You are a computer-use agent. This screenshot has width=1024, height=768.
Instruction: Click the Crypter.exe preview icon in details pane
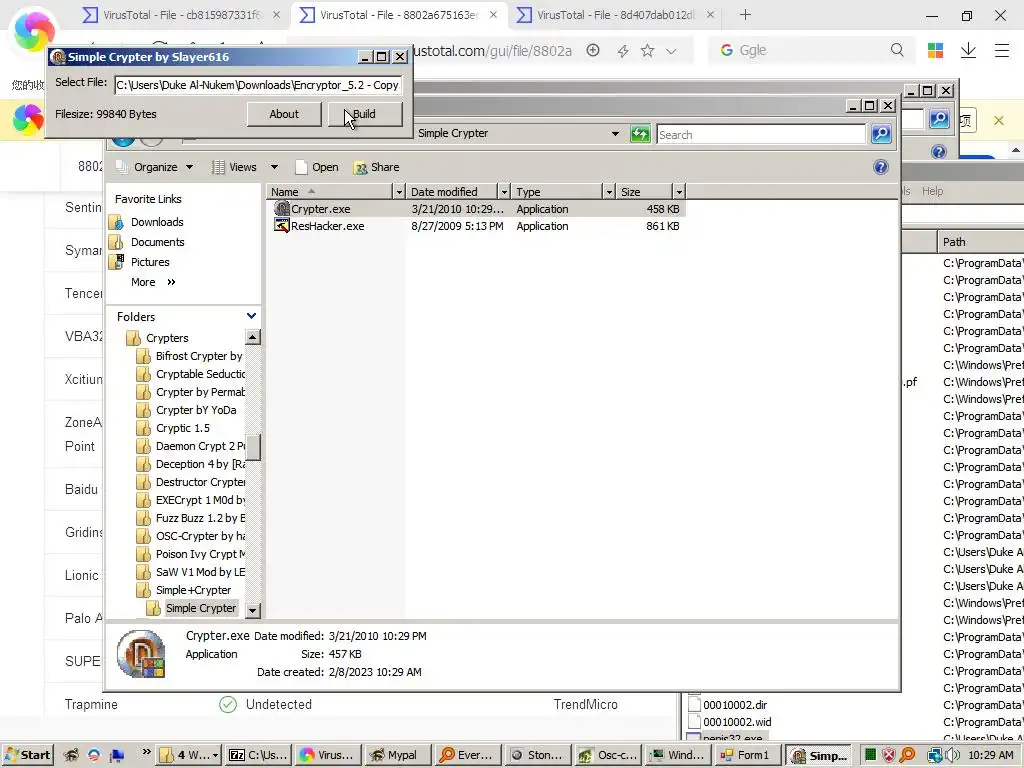(x=141, y=654)
